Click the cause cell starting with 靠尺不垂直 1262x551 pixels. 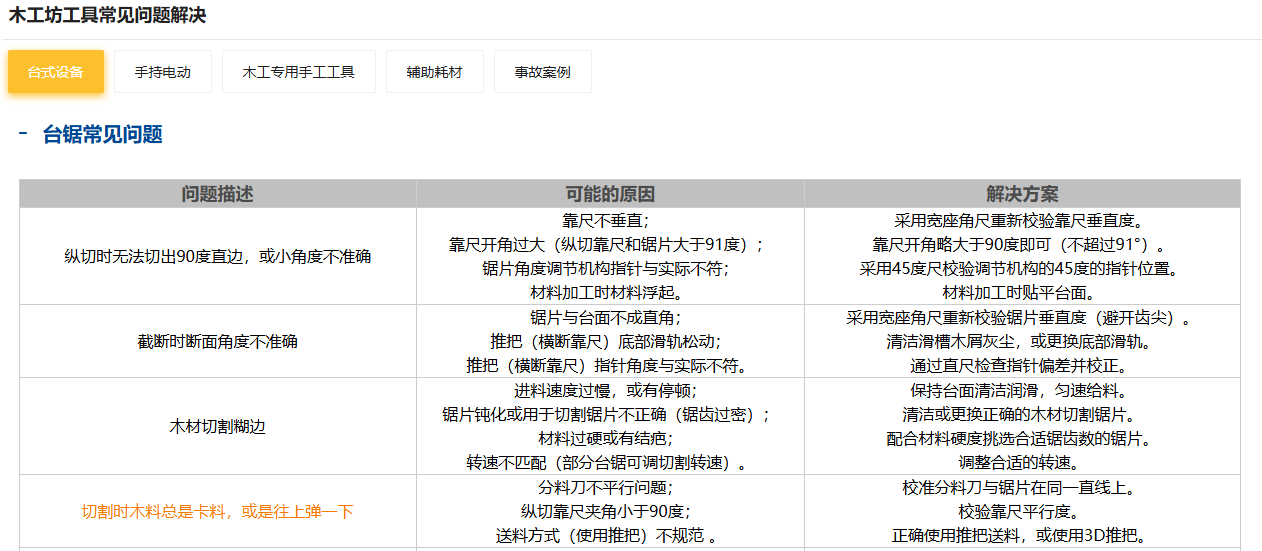click(x=610, y=256)
